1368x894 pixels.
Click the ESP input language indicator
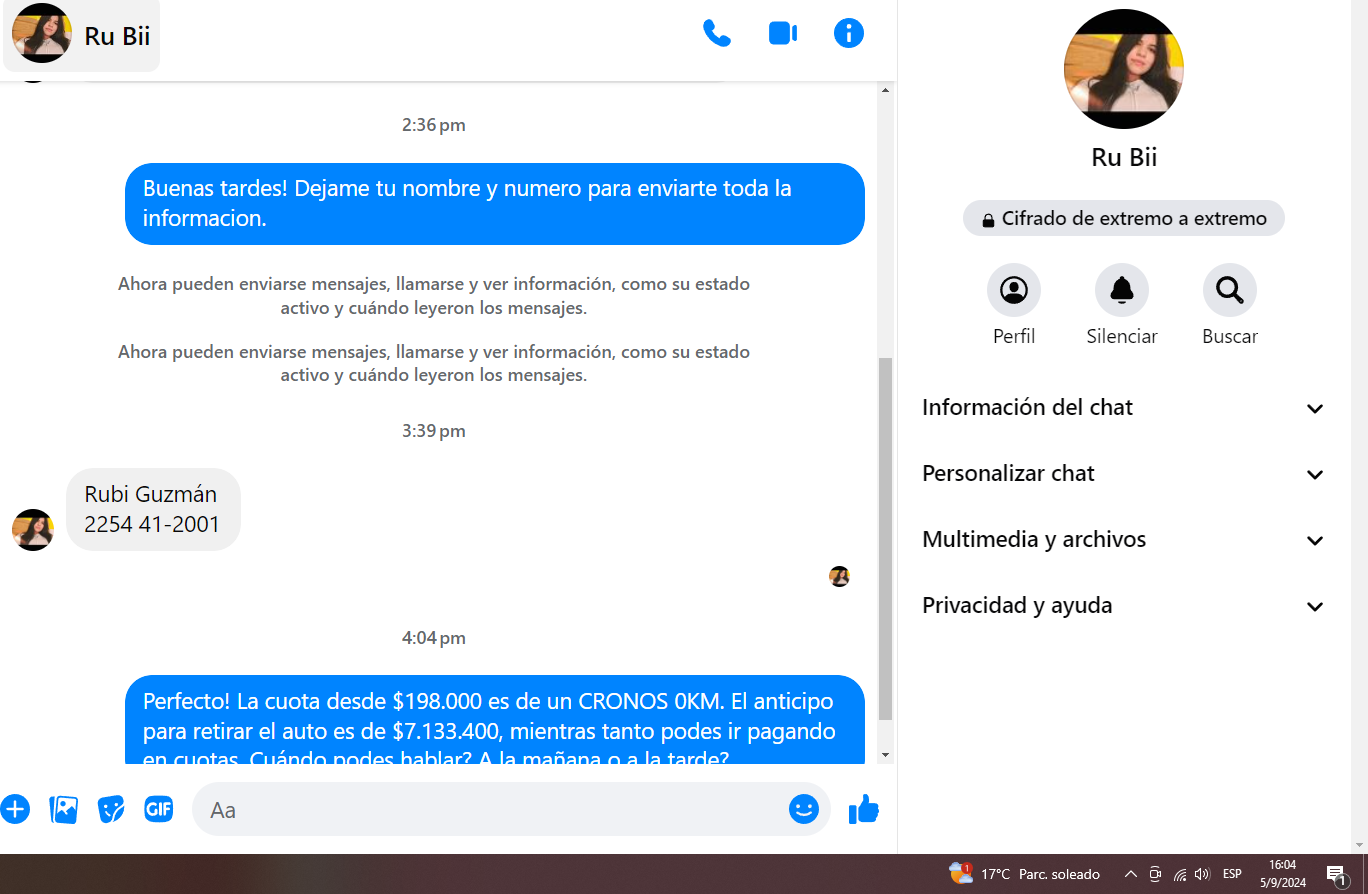pyautogui.click(x=1232, y=874)
